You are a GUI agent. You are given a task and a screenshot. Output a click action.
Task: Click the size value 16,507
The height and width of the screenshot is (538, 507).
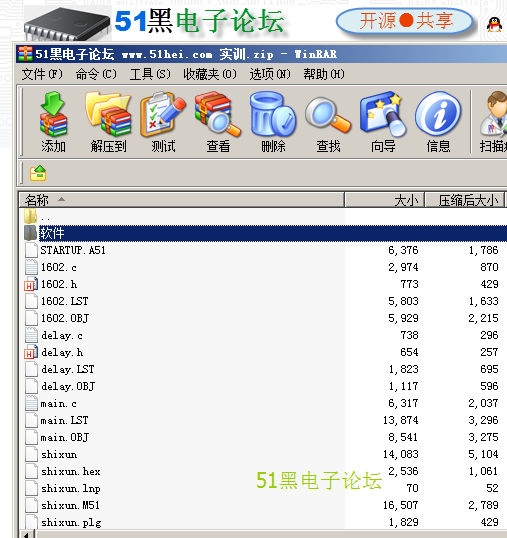[x=401, y=505]
